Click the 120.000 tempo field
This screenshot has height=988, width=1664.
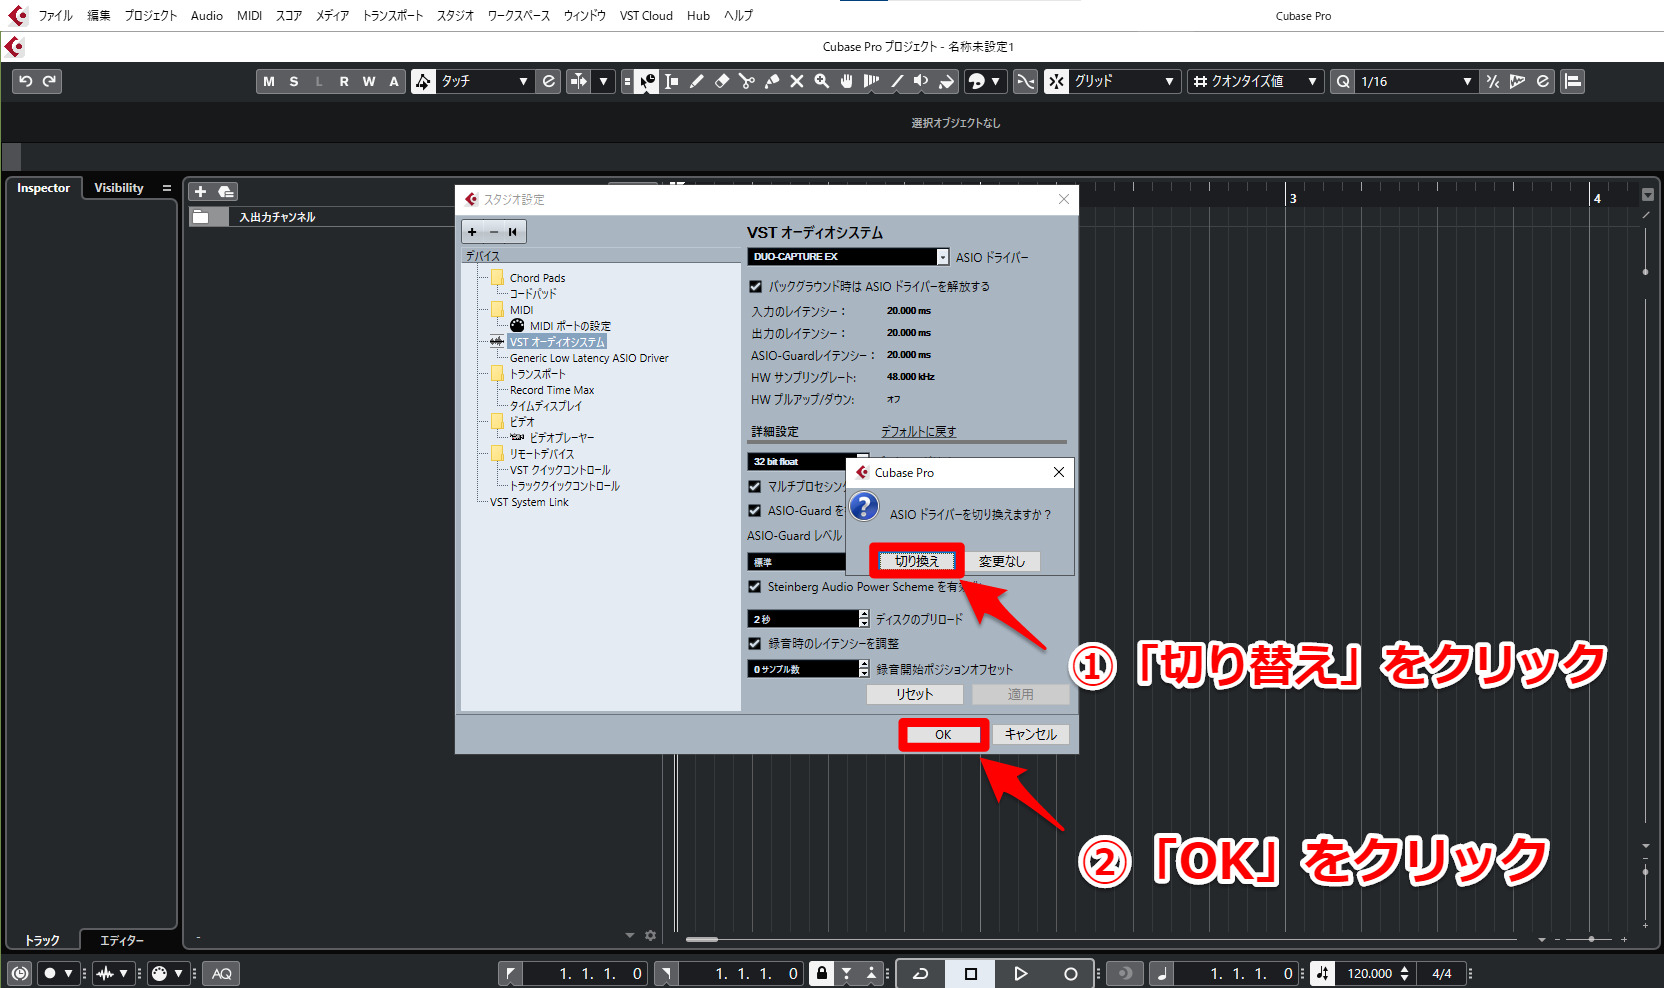(x=1369, y=973)
